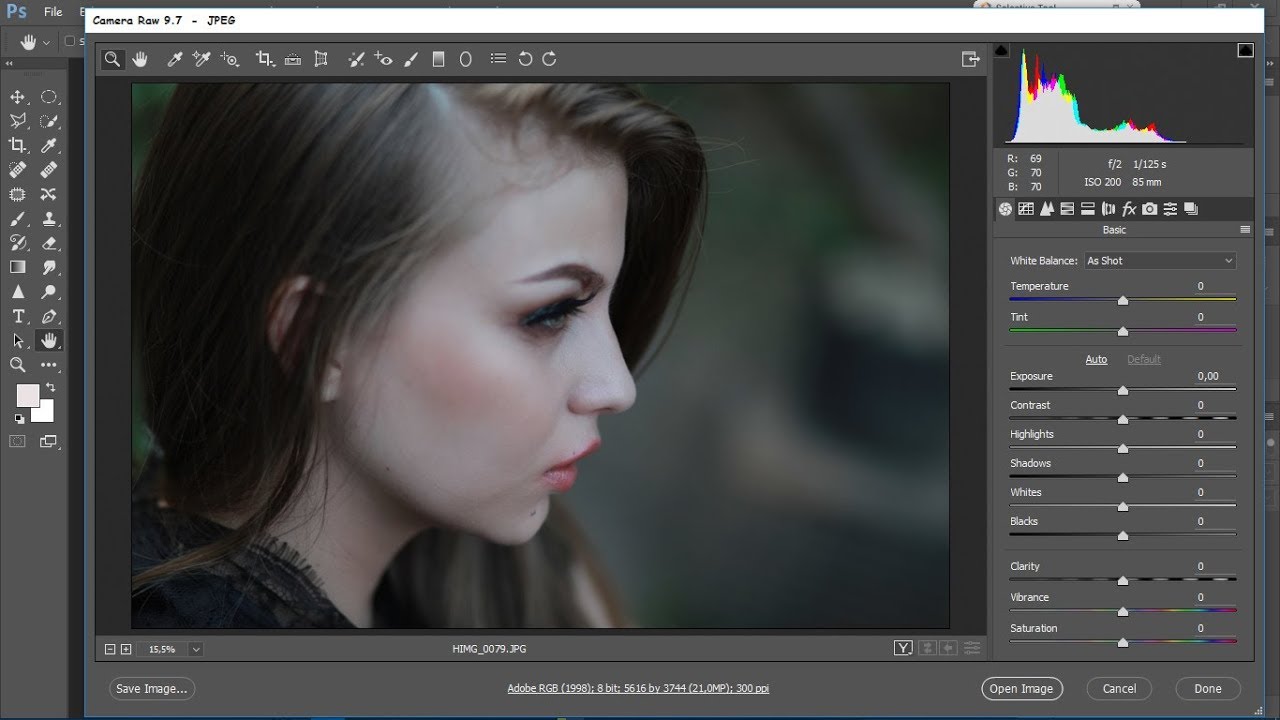Toggle highlight clipping warning in histogram

1245,51
